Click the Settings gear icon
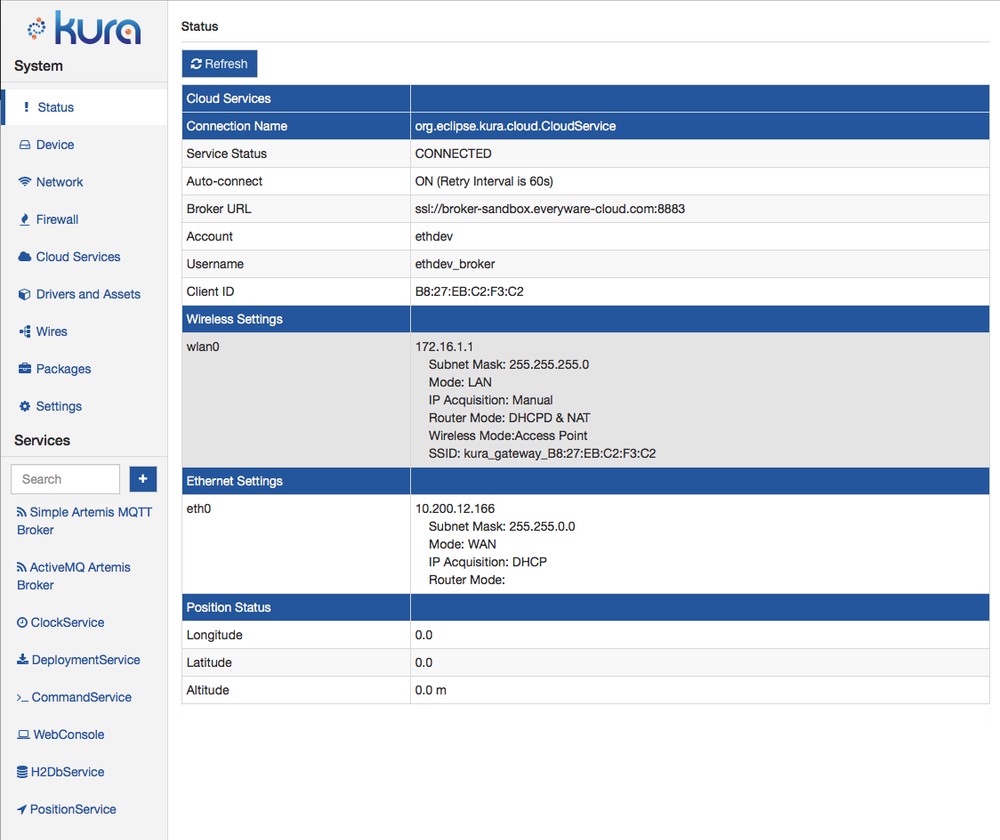 (x=24, y=406)
